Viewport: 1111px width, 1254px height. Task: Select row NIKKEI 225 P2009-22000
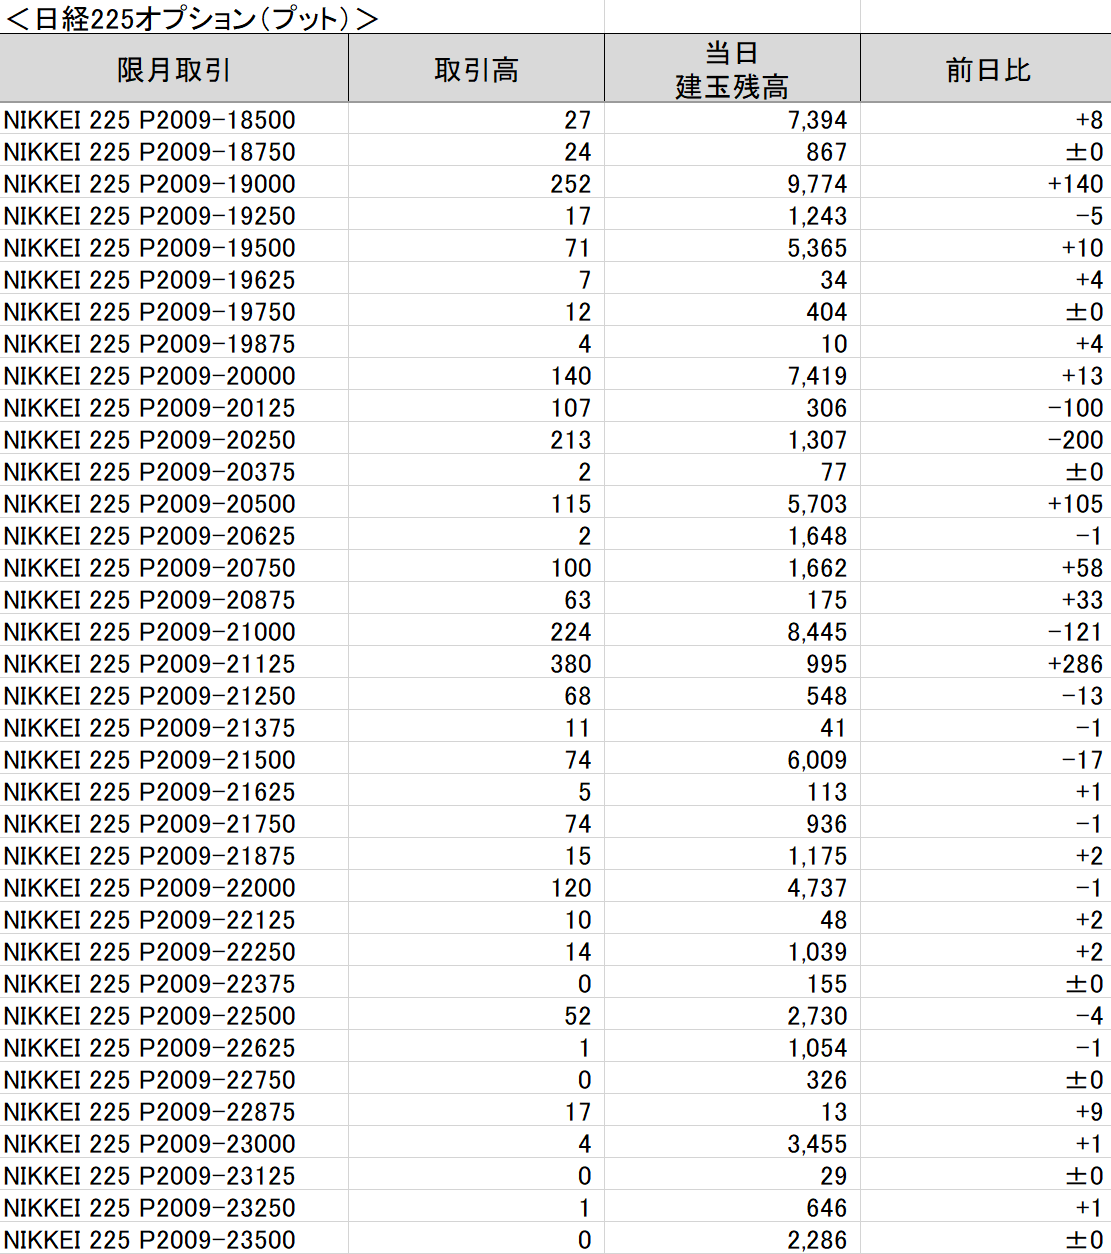pos(555,887)
